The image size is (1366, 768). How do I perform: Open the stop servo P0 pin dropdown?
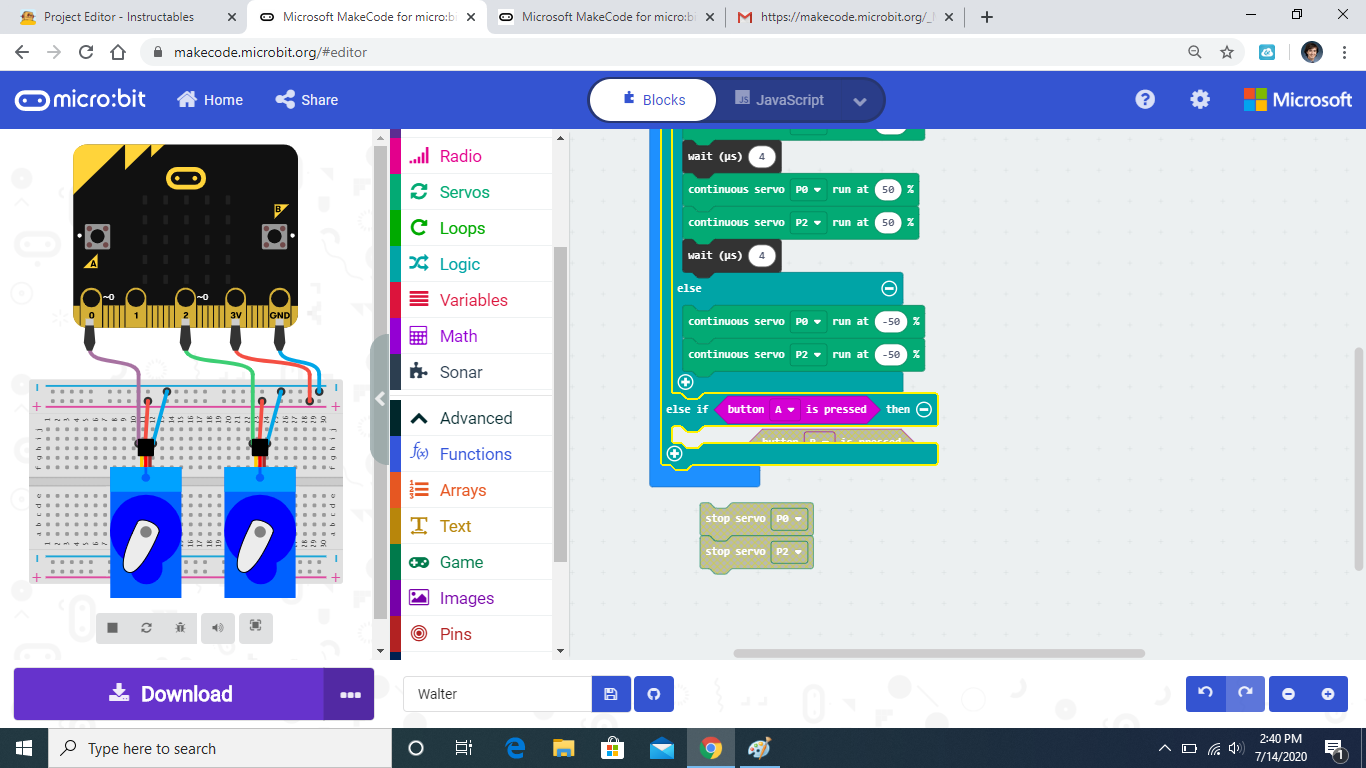pos(789,519)
